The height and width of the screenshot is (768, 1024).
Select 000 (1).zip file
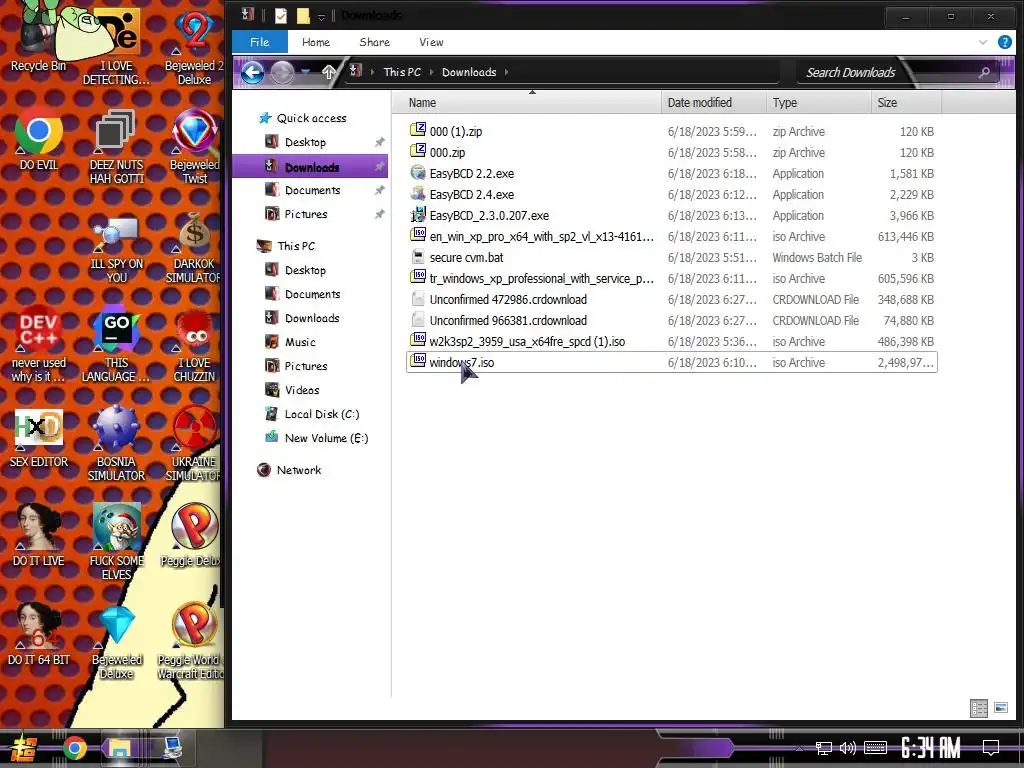671,131
